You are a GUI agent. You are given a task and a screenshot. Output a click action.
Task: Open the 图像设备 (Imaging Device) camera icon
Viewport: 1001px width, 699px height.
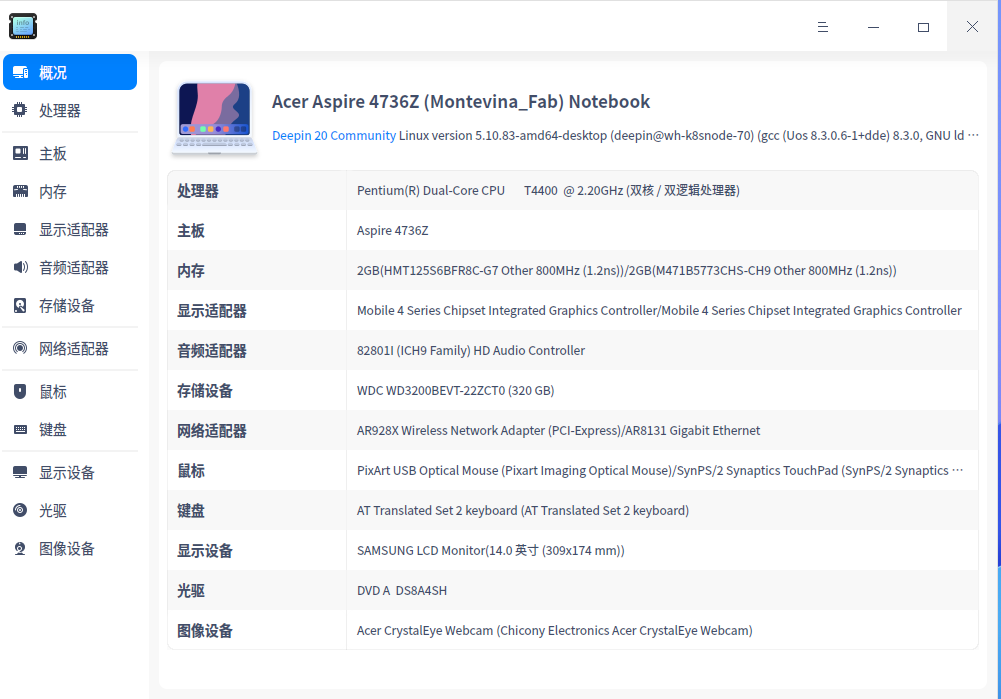click(x=18, y=548)
